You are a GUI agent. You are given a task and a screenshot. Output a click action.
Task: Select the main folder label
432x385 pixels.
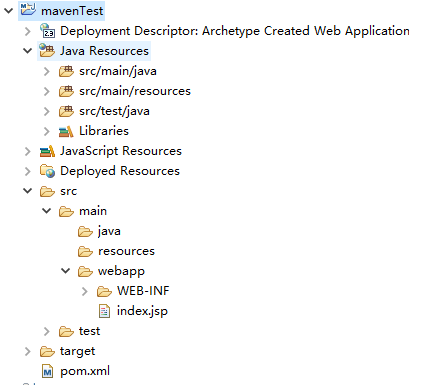93,211
